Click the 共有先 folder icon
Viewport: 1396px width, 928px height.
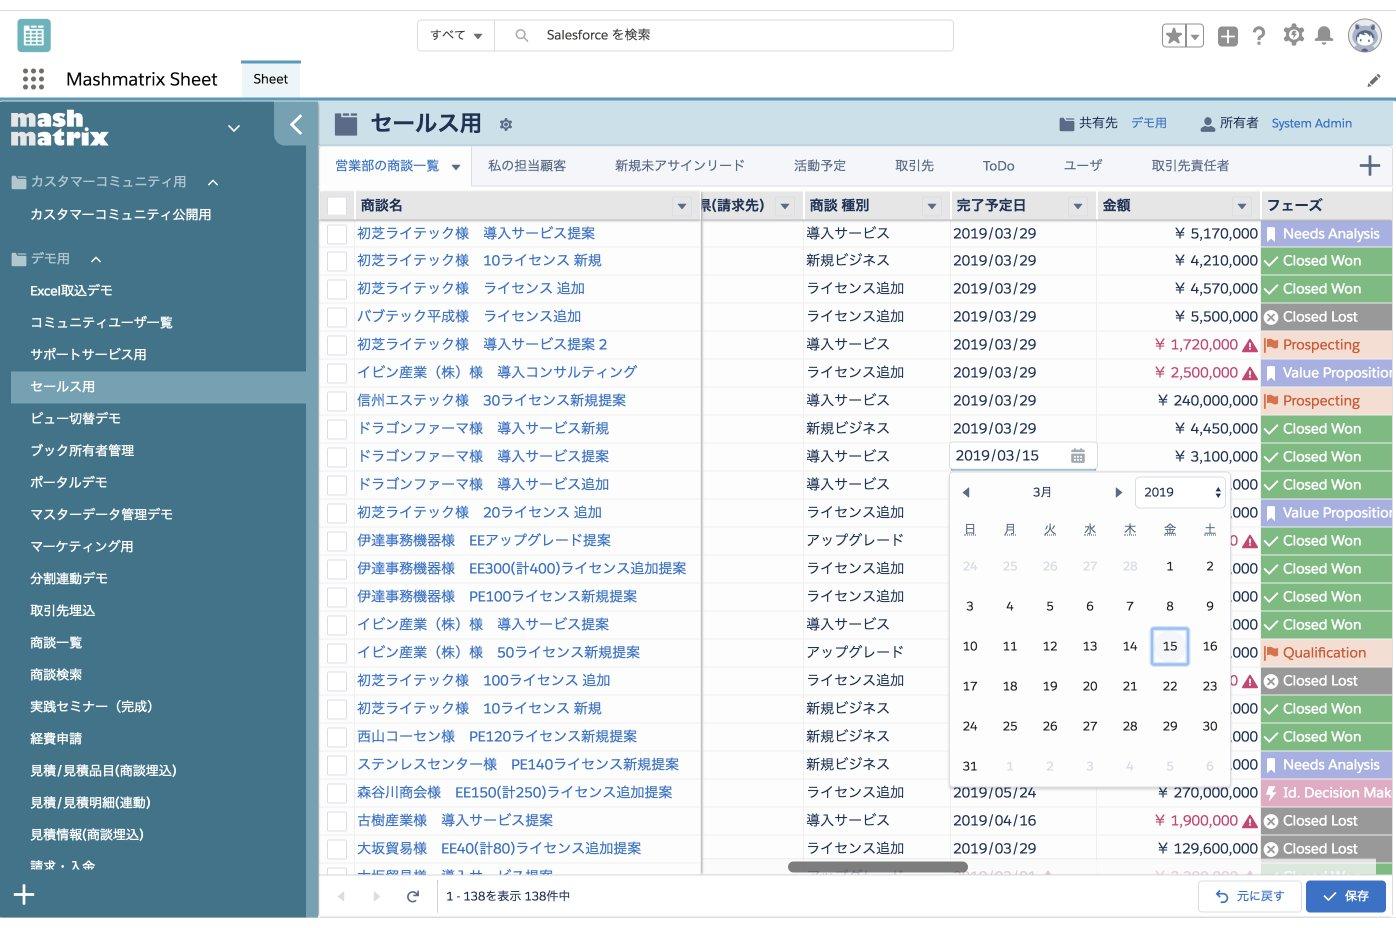click(1067, 124)
